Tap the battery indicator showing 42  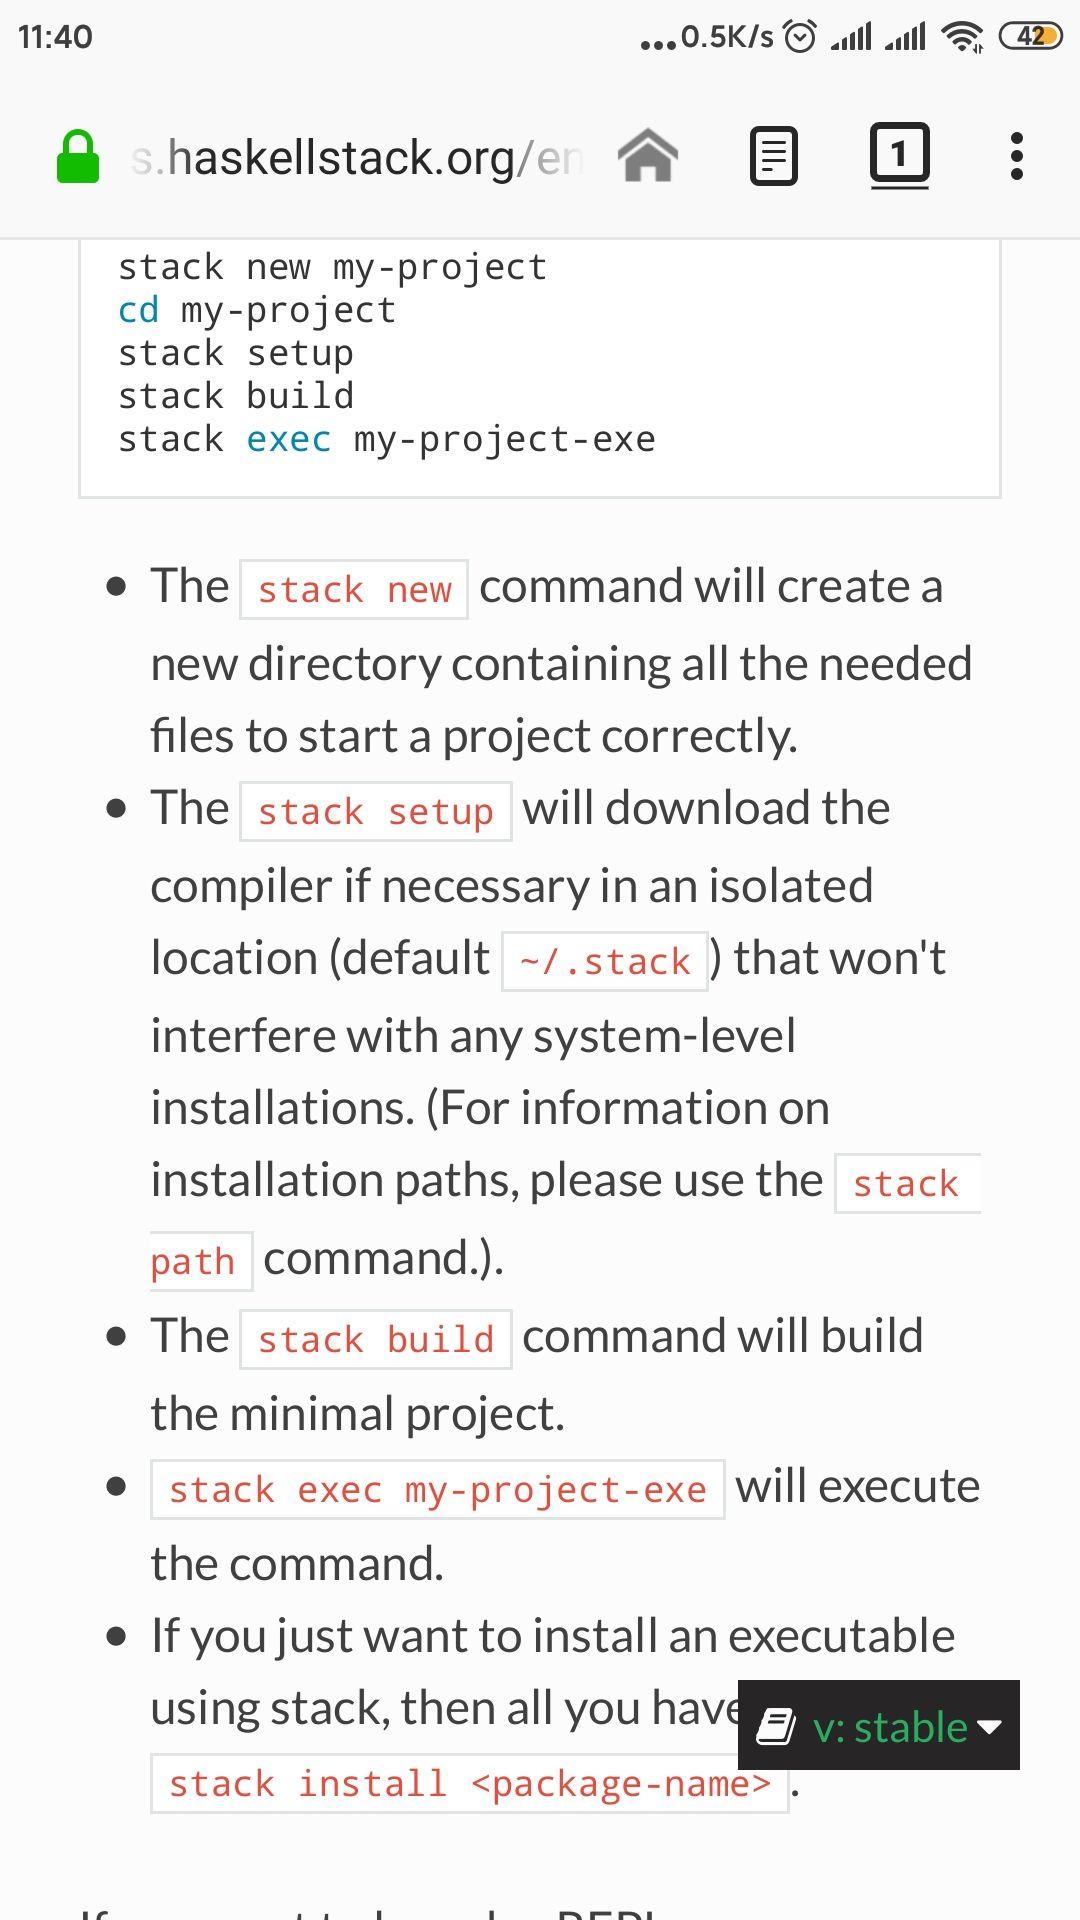click(1031, 37)
